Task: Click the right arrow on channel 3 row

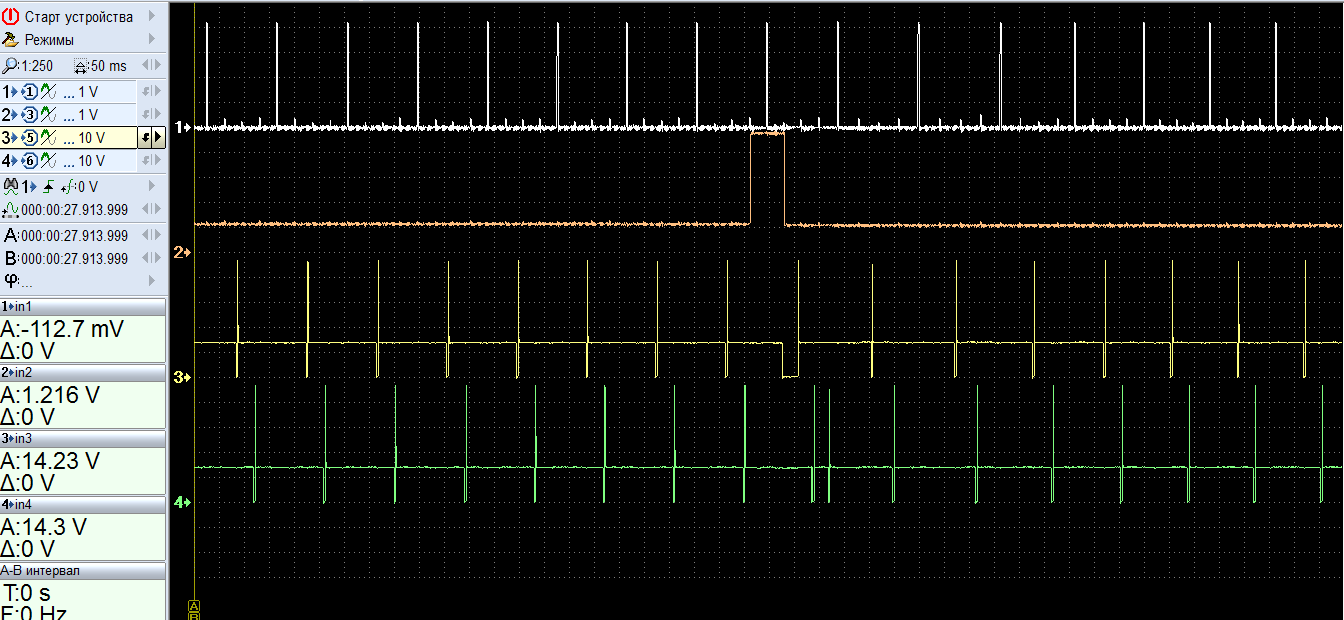Action: 158,138
